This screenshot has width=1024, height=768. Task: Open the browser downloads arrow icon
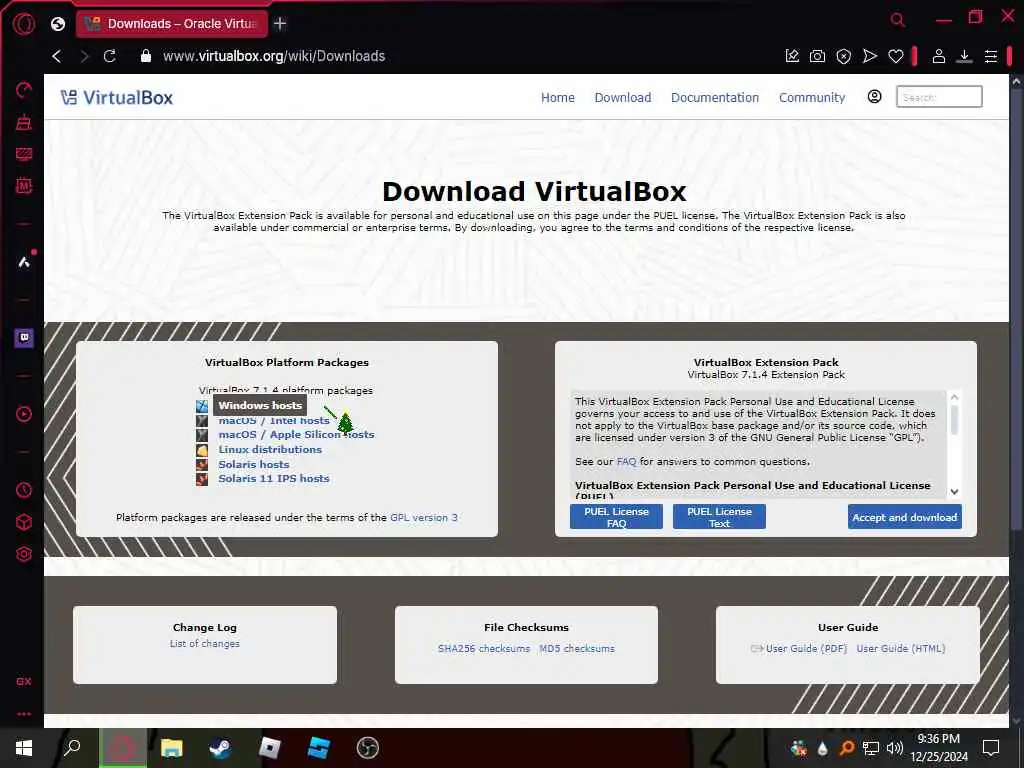coord(965,56)
